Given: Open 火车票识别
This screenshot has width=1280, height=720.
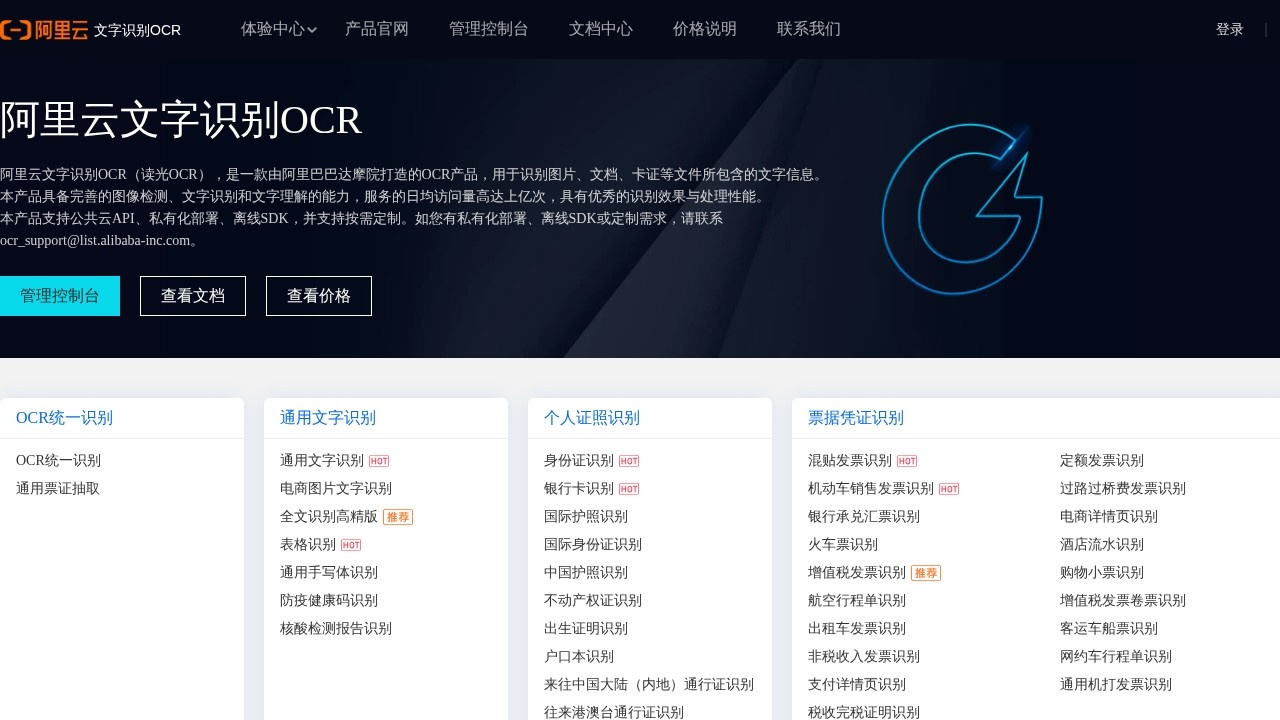Looking at the screenshot, I should point(843,545).
